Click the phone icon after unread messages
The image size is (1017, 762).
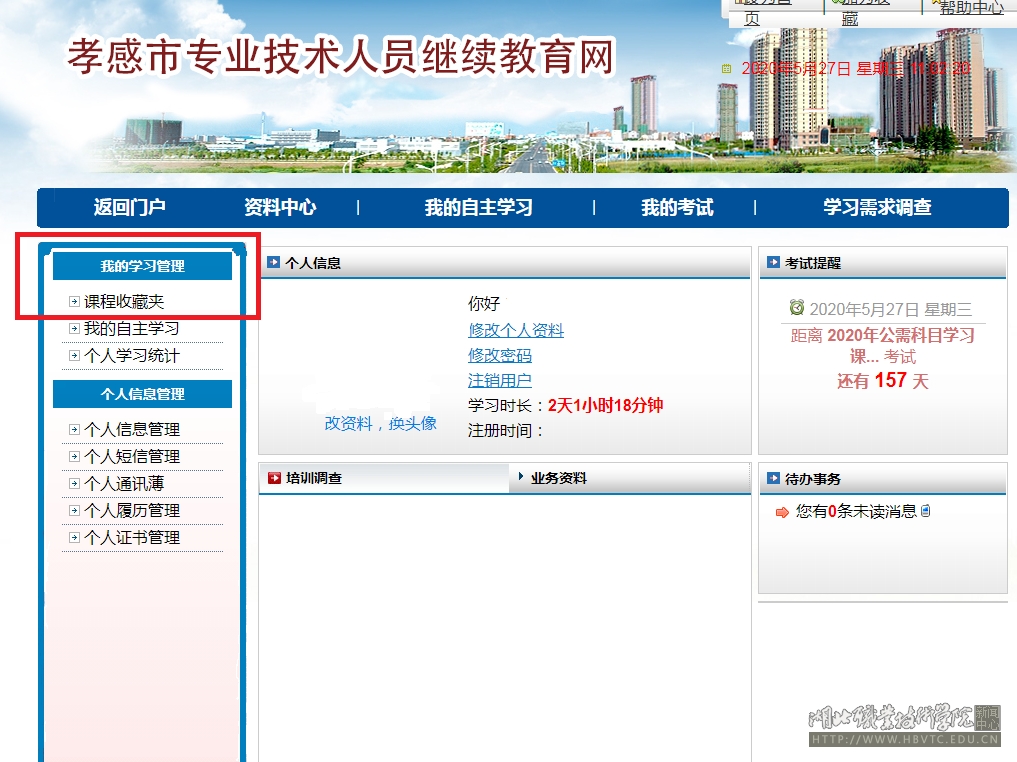[926, 511]
